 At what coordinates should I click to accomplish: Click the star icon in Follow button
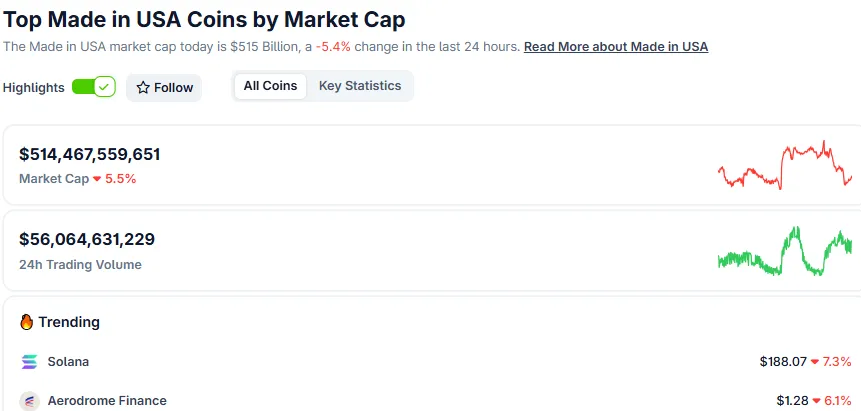pyautogui.click(x=143, y=88)
